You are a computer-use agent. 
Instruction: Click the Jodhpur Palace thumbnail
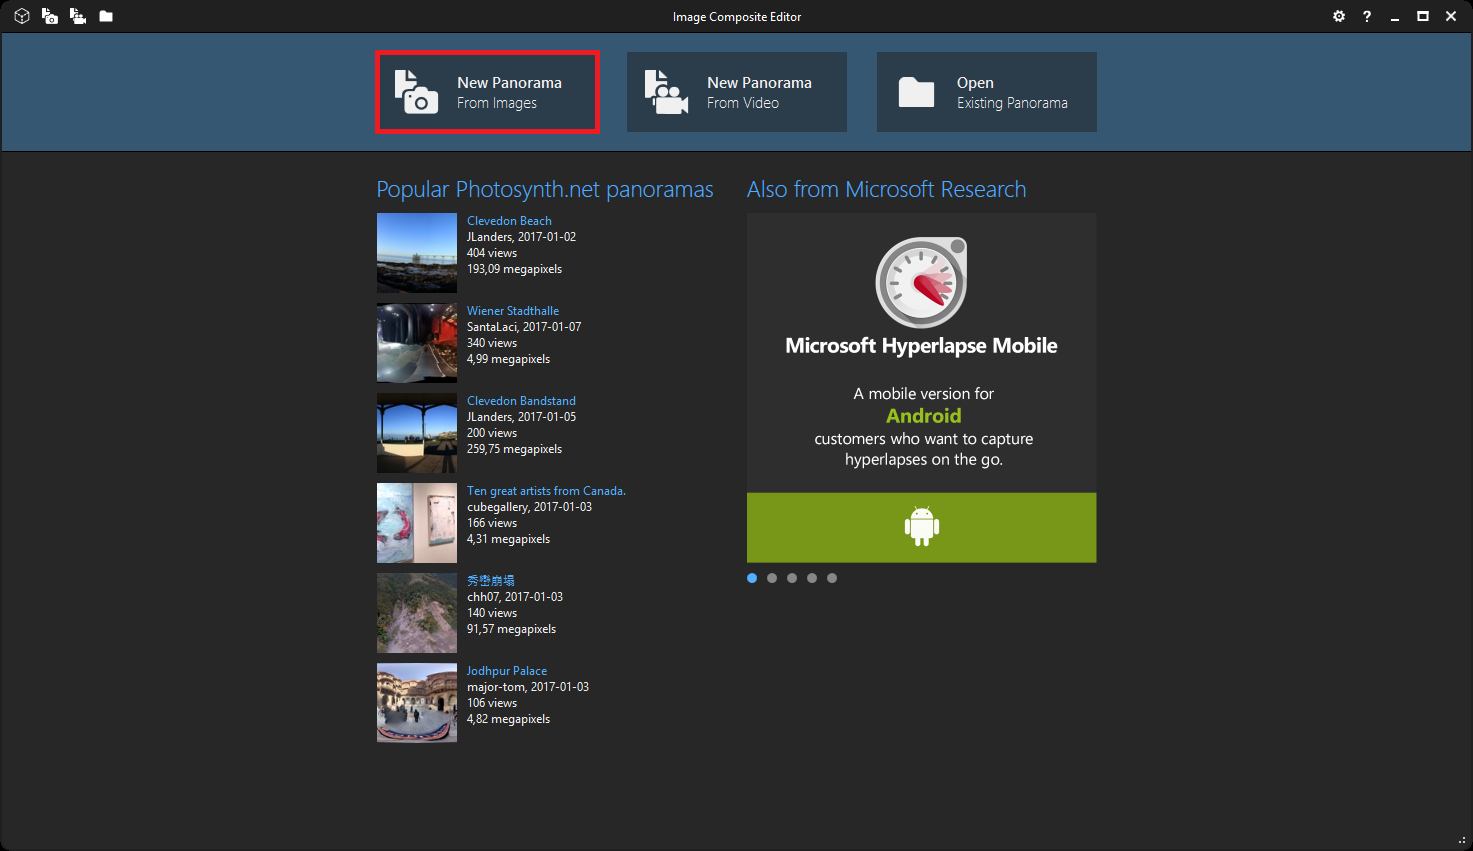pos(417,703)
